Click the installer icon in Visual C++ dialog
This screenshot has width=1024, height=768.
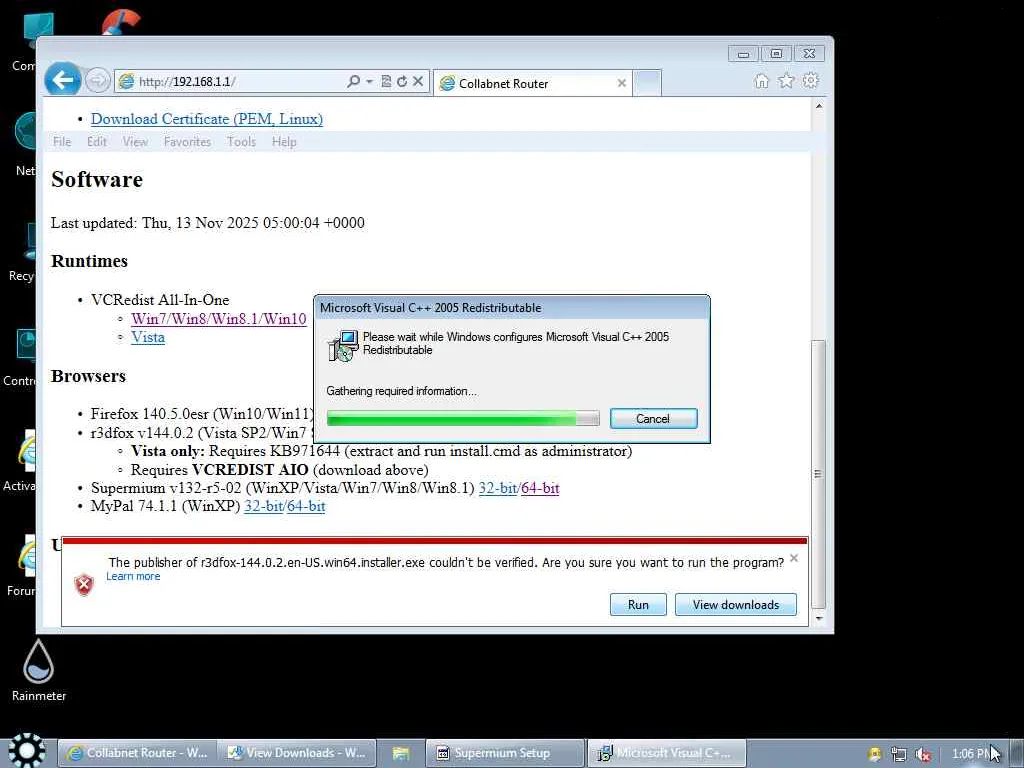343,345
